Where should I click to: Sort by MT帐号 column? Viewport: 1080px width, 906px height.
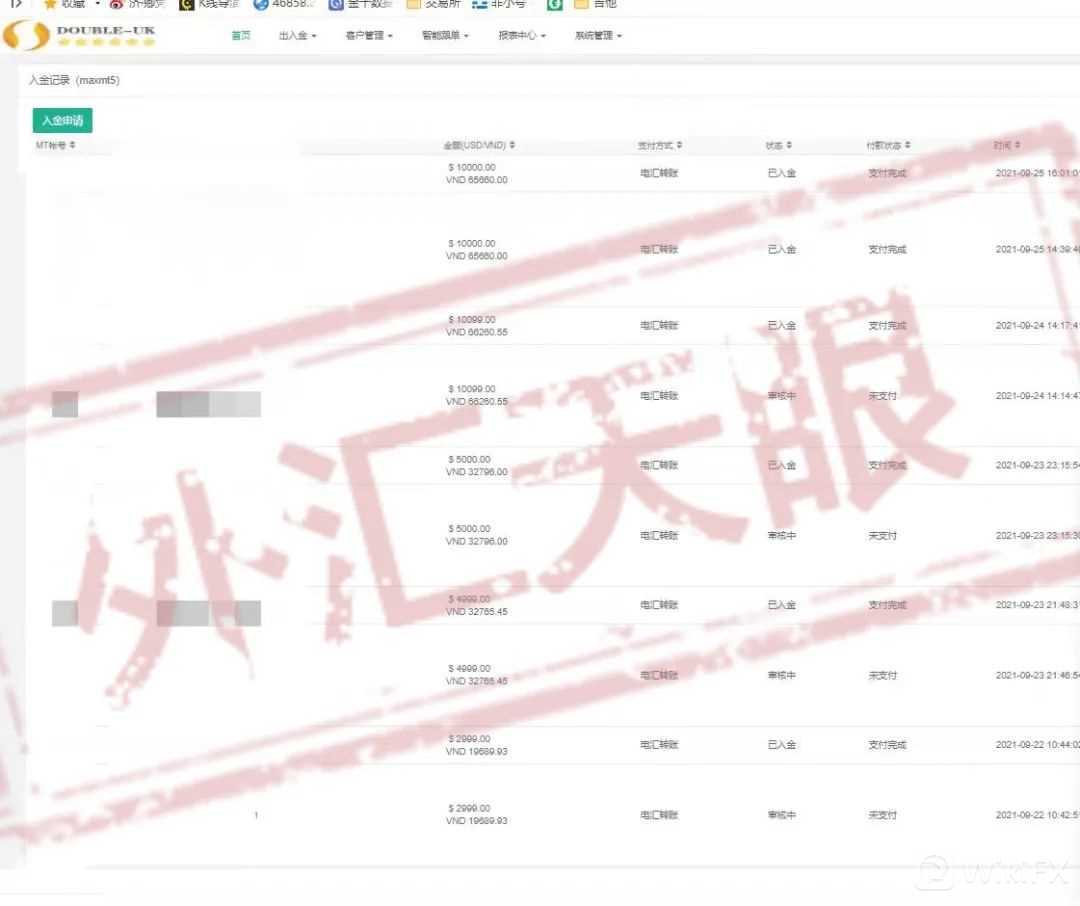point(55,145)
